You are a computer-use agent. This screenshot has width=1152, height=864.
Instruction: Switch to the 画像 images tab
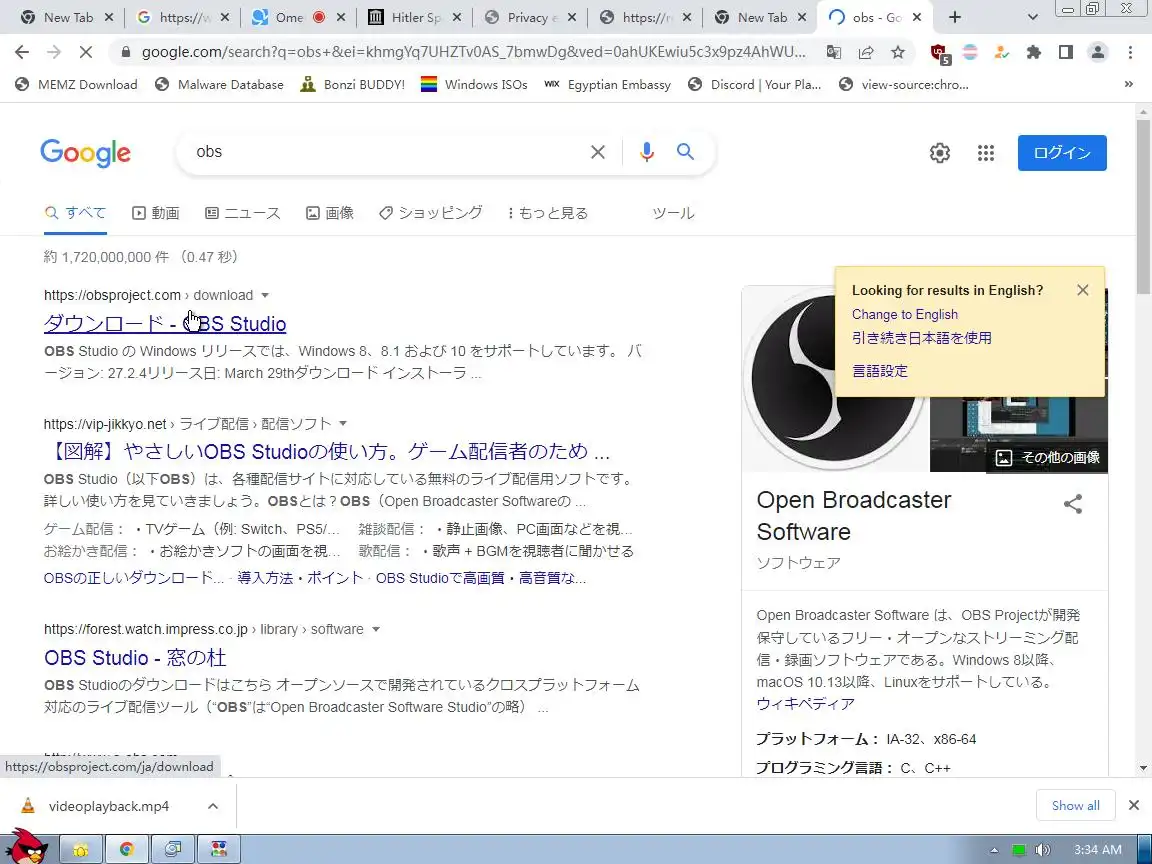(330, 213)
